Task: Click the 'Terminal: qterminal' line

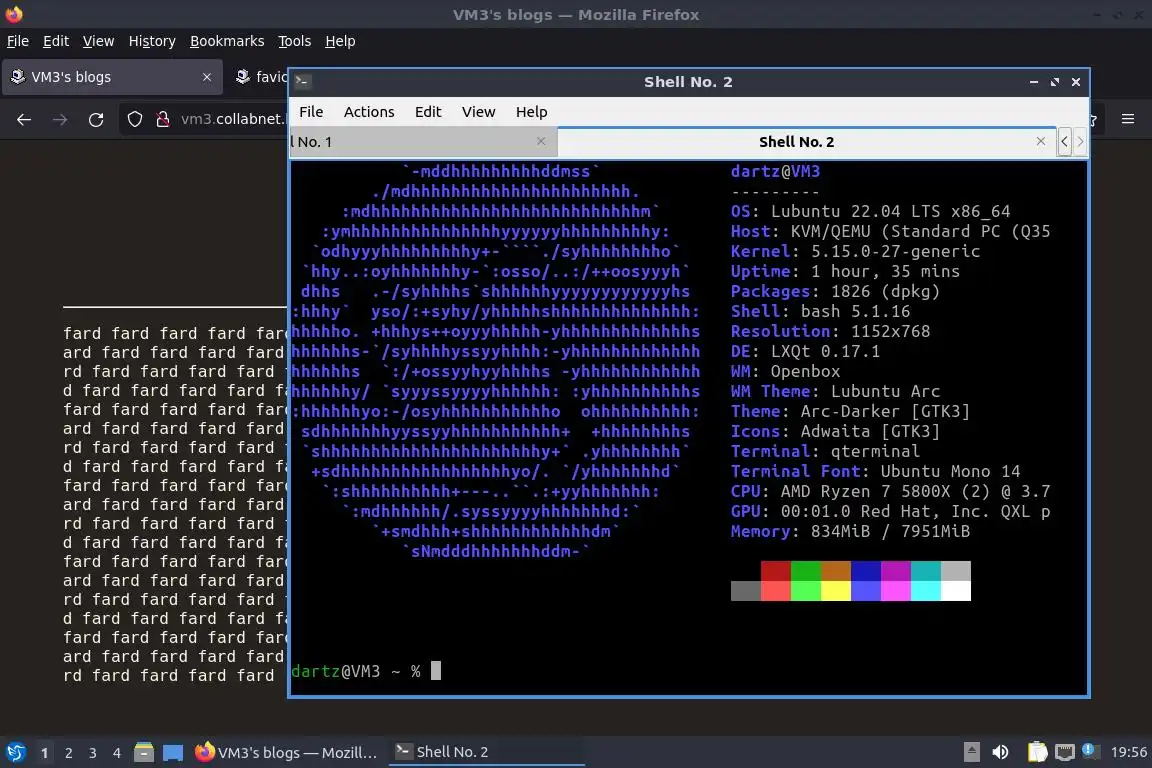Action: pos(824,451)
